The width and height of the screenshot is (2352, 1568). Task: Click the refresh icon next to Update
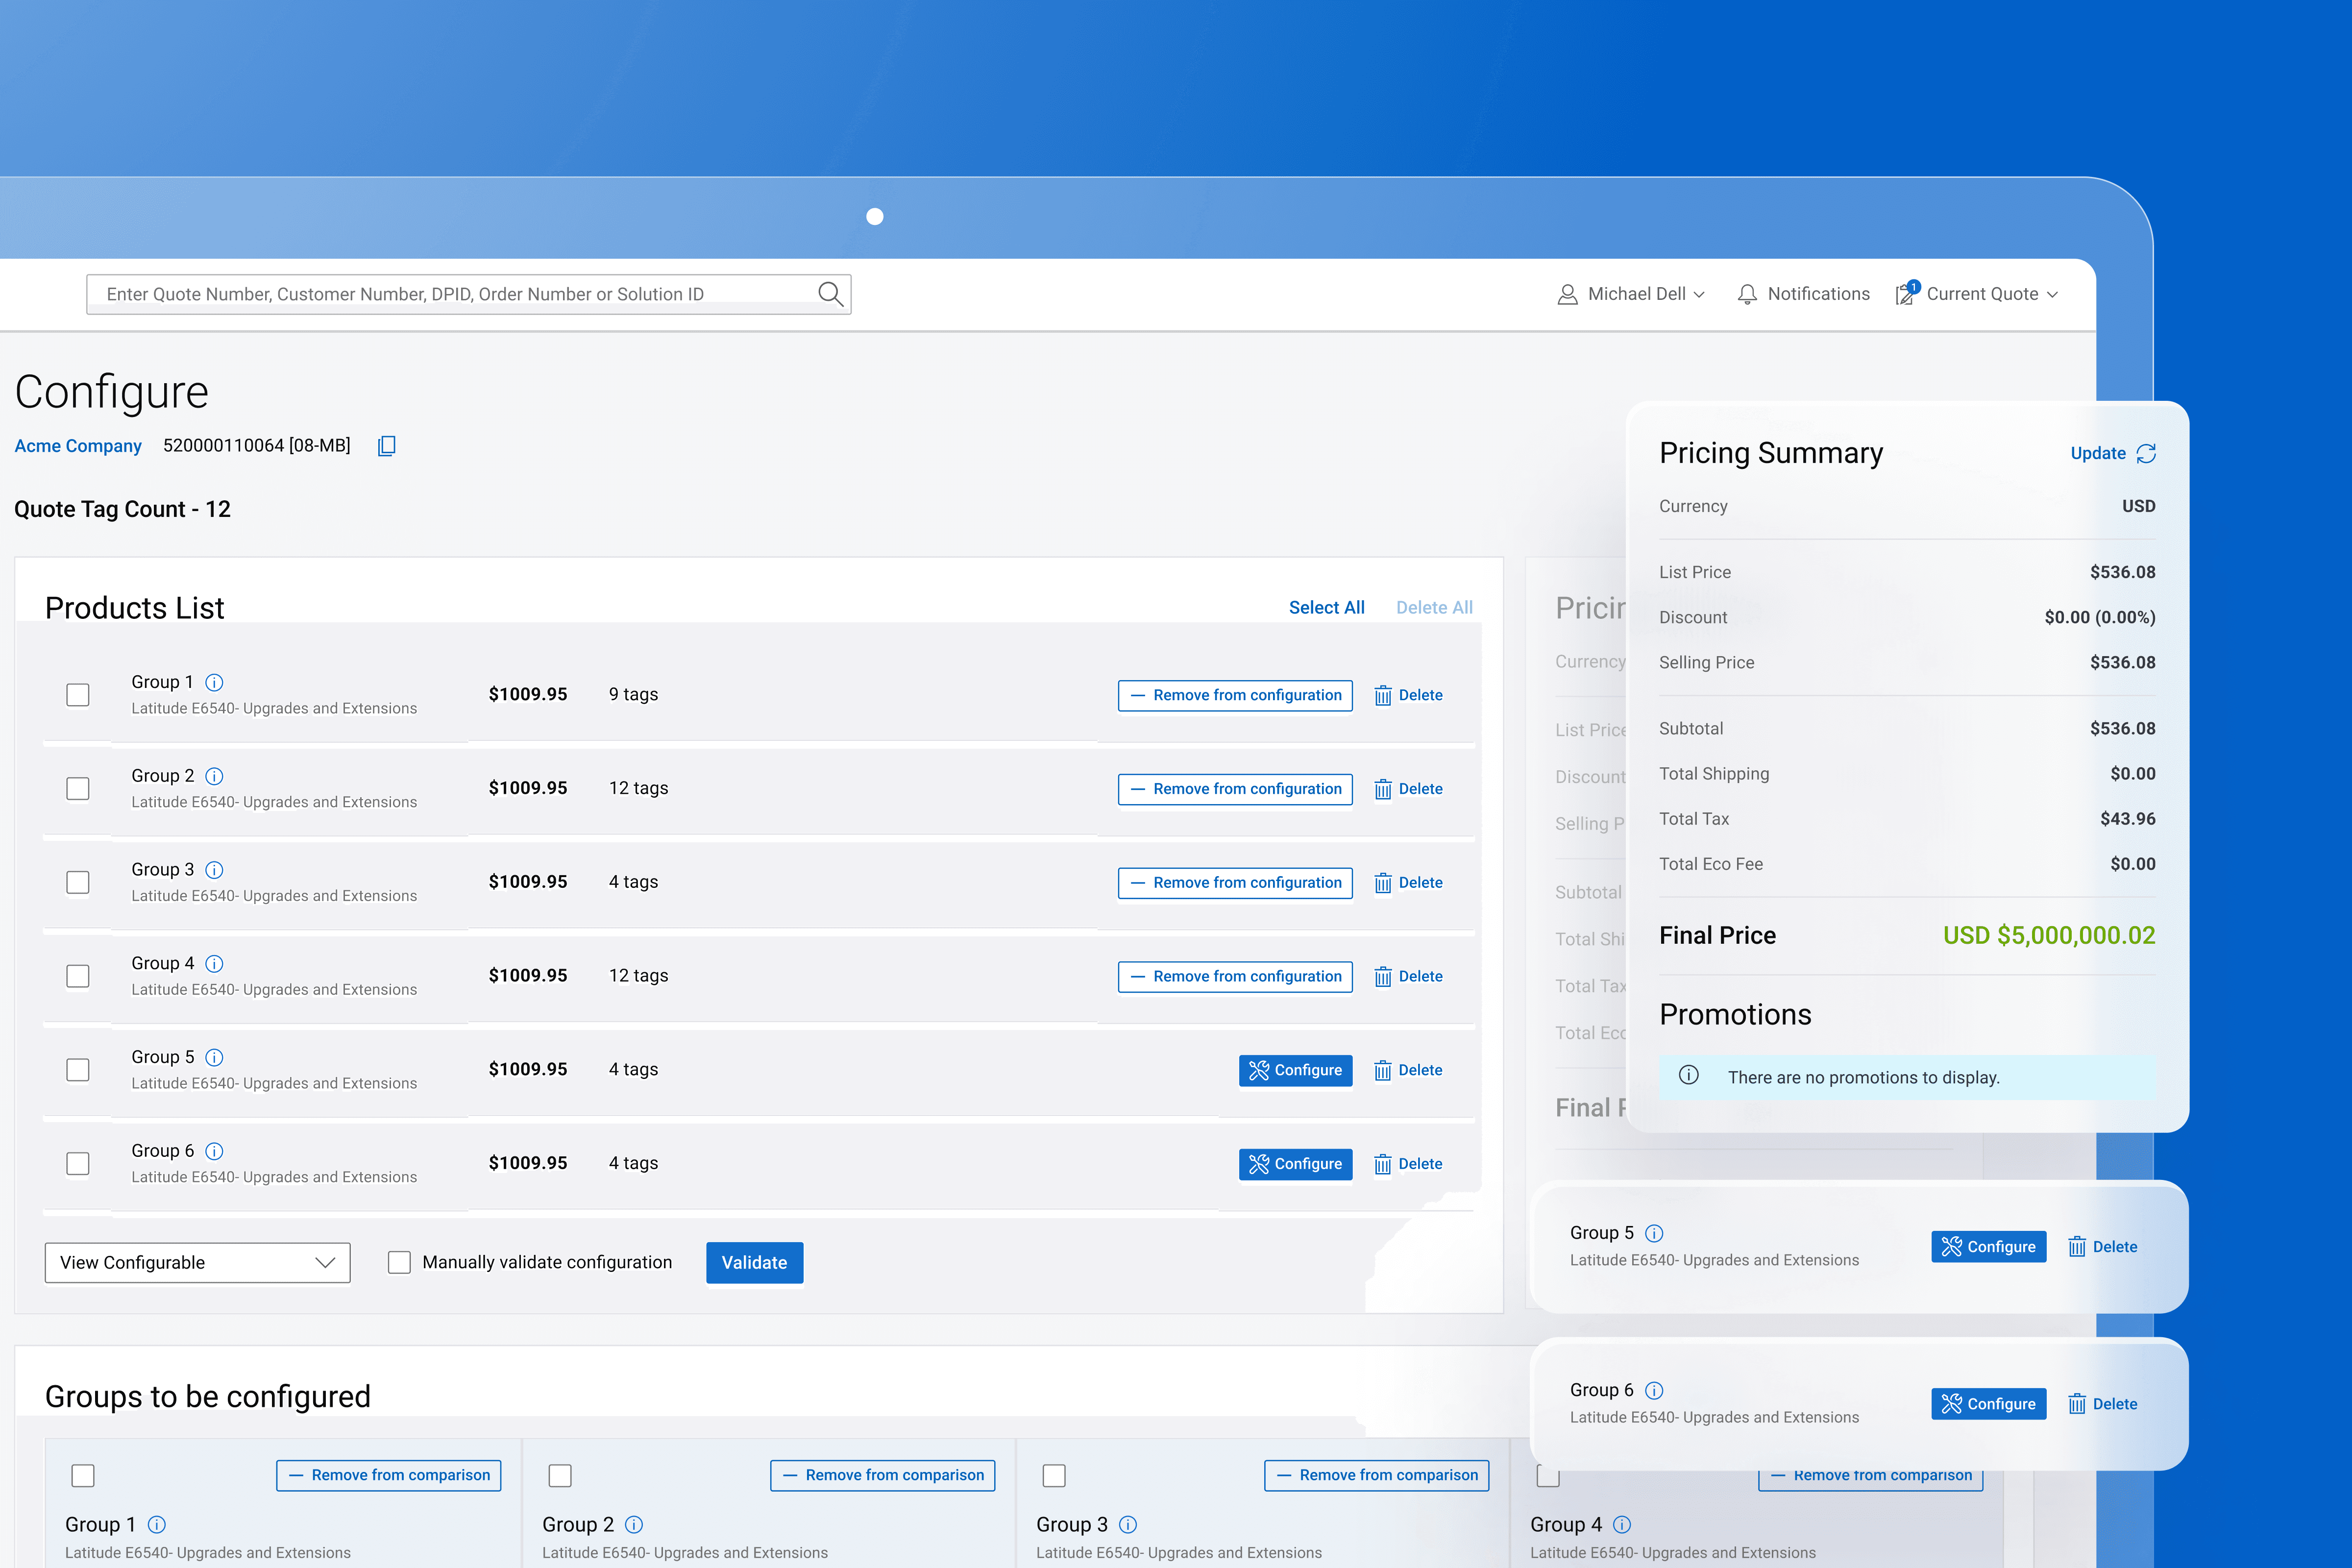point(2146,454)
